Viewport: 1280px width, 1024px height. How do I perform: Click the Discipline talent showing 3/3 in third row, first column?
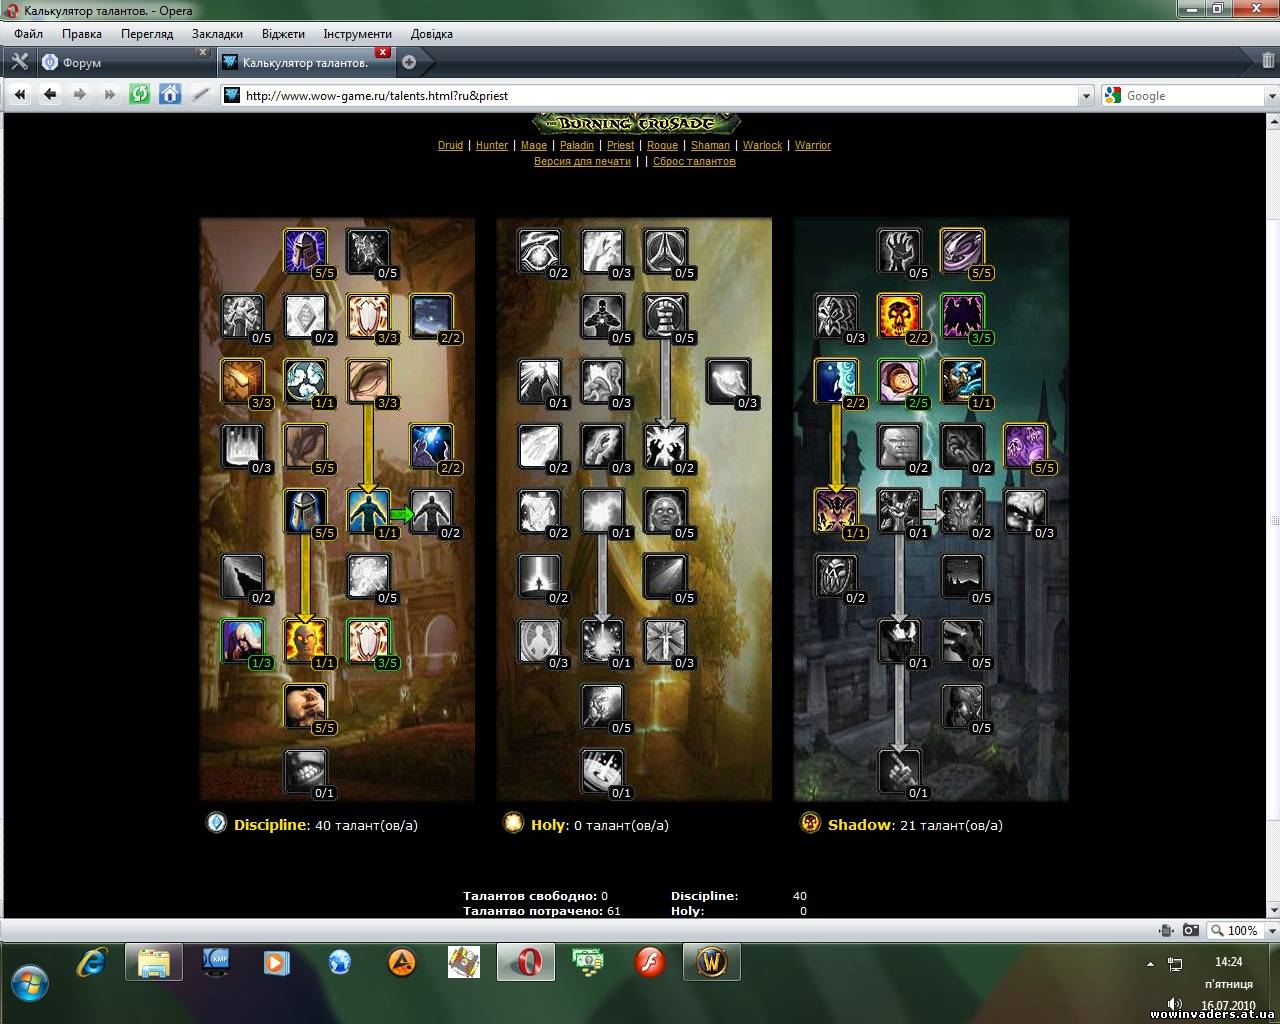(x=242, y=381)
